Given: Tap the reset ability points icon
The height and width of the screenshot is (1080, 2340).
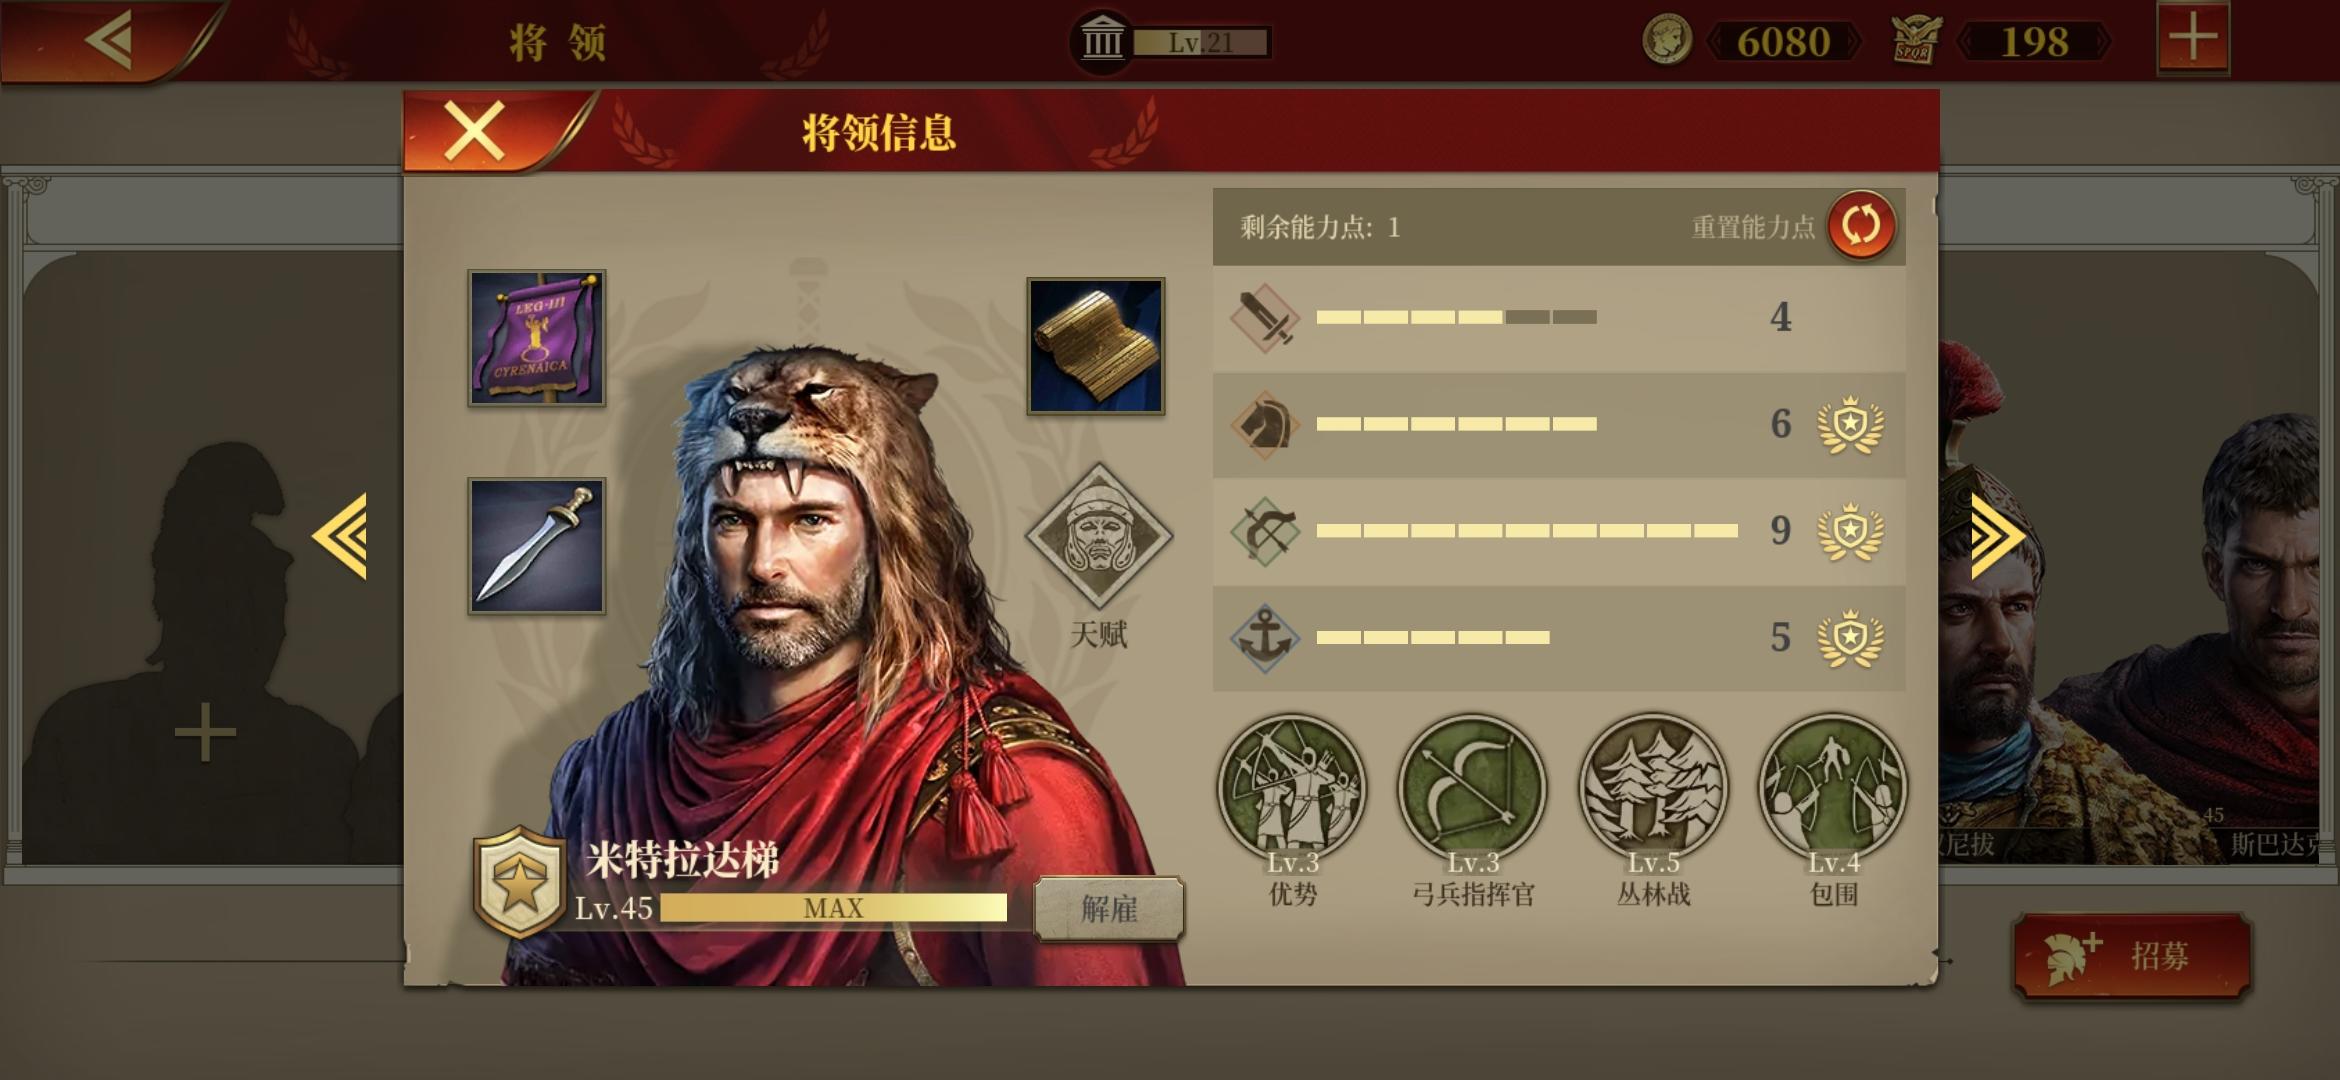Looking at the screenshot, I should (x=1861, y=226).
